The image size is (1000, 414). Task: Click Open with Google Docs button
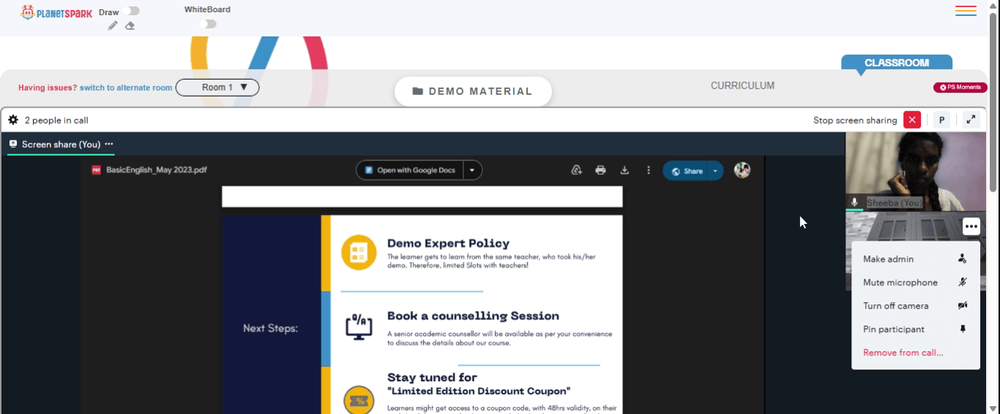pos(410,170)
